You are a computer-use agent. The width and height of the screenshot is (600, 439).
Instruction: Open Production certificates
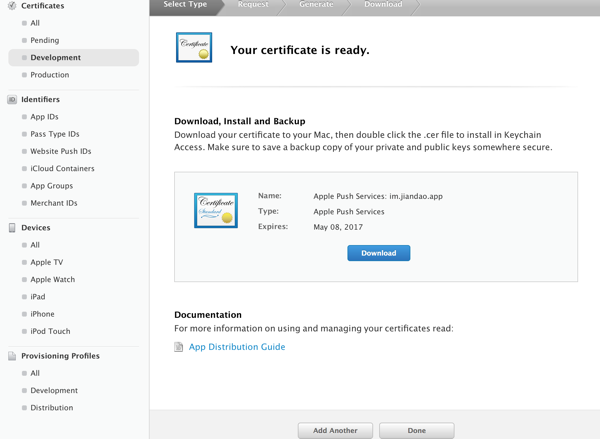pos(50,75)
